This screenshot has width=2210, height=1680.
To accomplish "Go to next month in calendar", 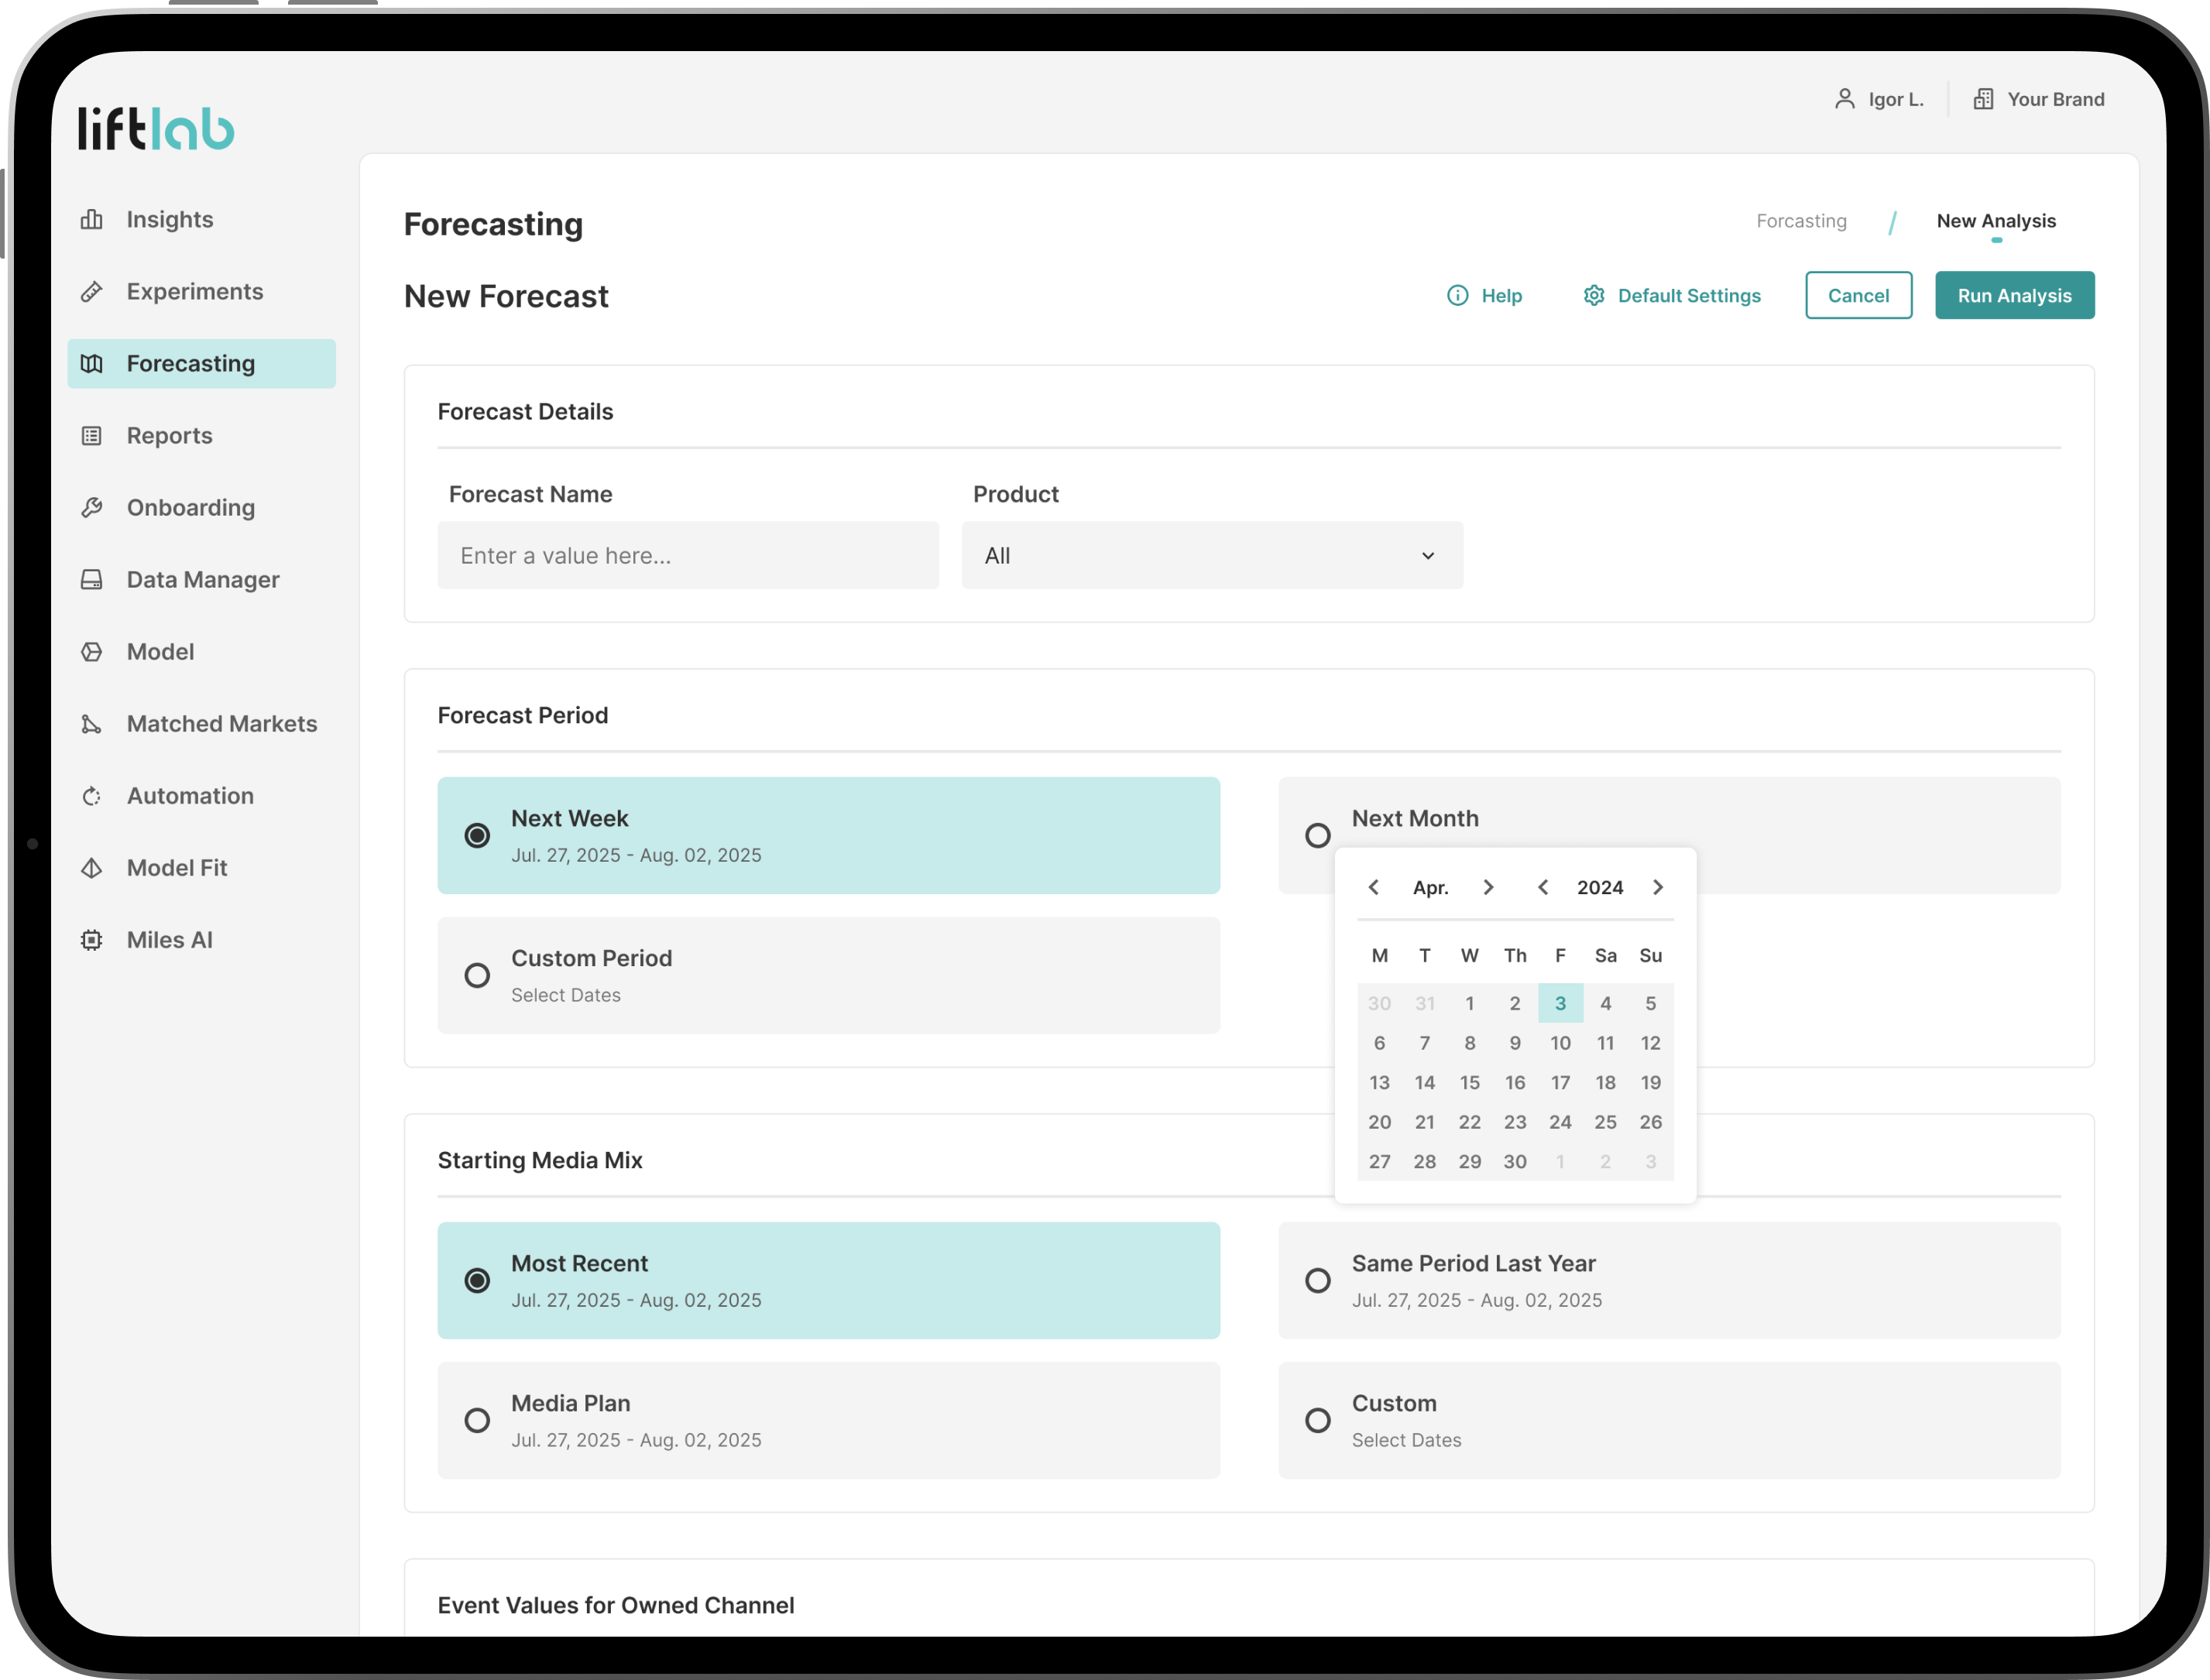I will 1488,887.
